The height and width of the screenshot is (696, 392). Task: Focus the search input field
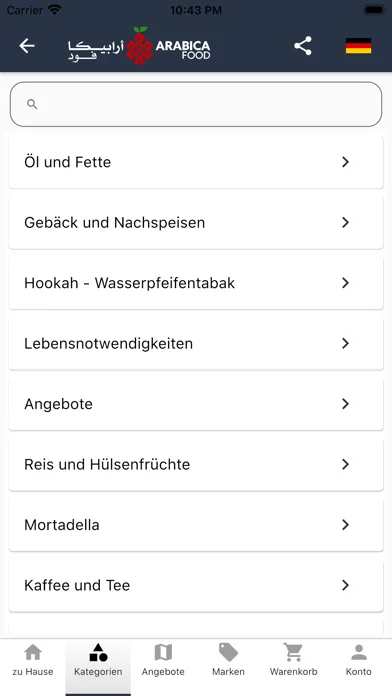click(x=196, y=104)
